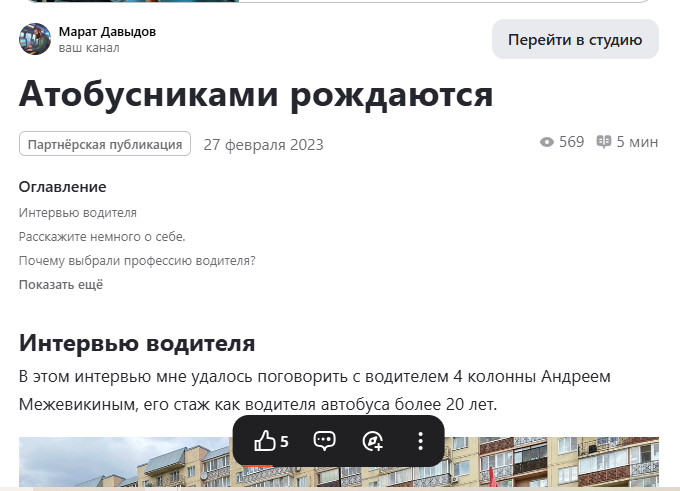Click Марат Давыдов channel avatar
The width and height of the screenshot is (680, 491).
click(x=35, y=39)
